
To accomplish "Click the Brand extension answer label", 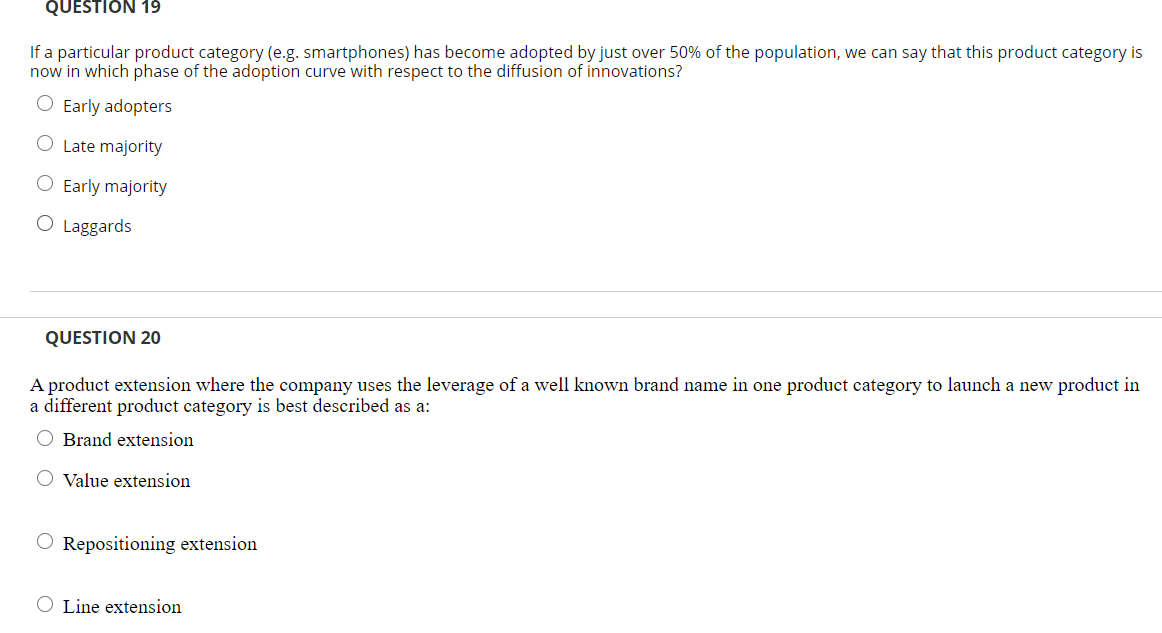I will (128, 440).
